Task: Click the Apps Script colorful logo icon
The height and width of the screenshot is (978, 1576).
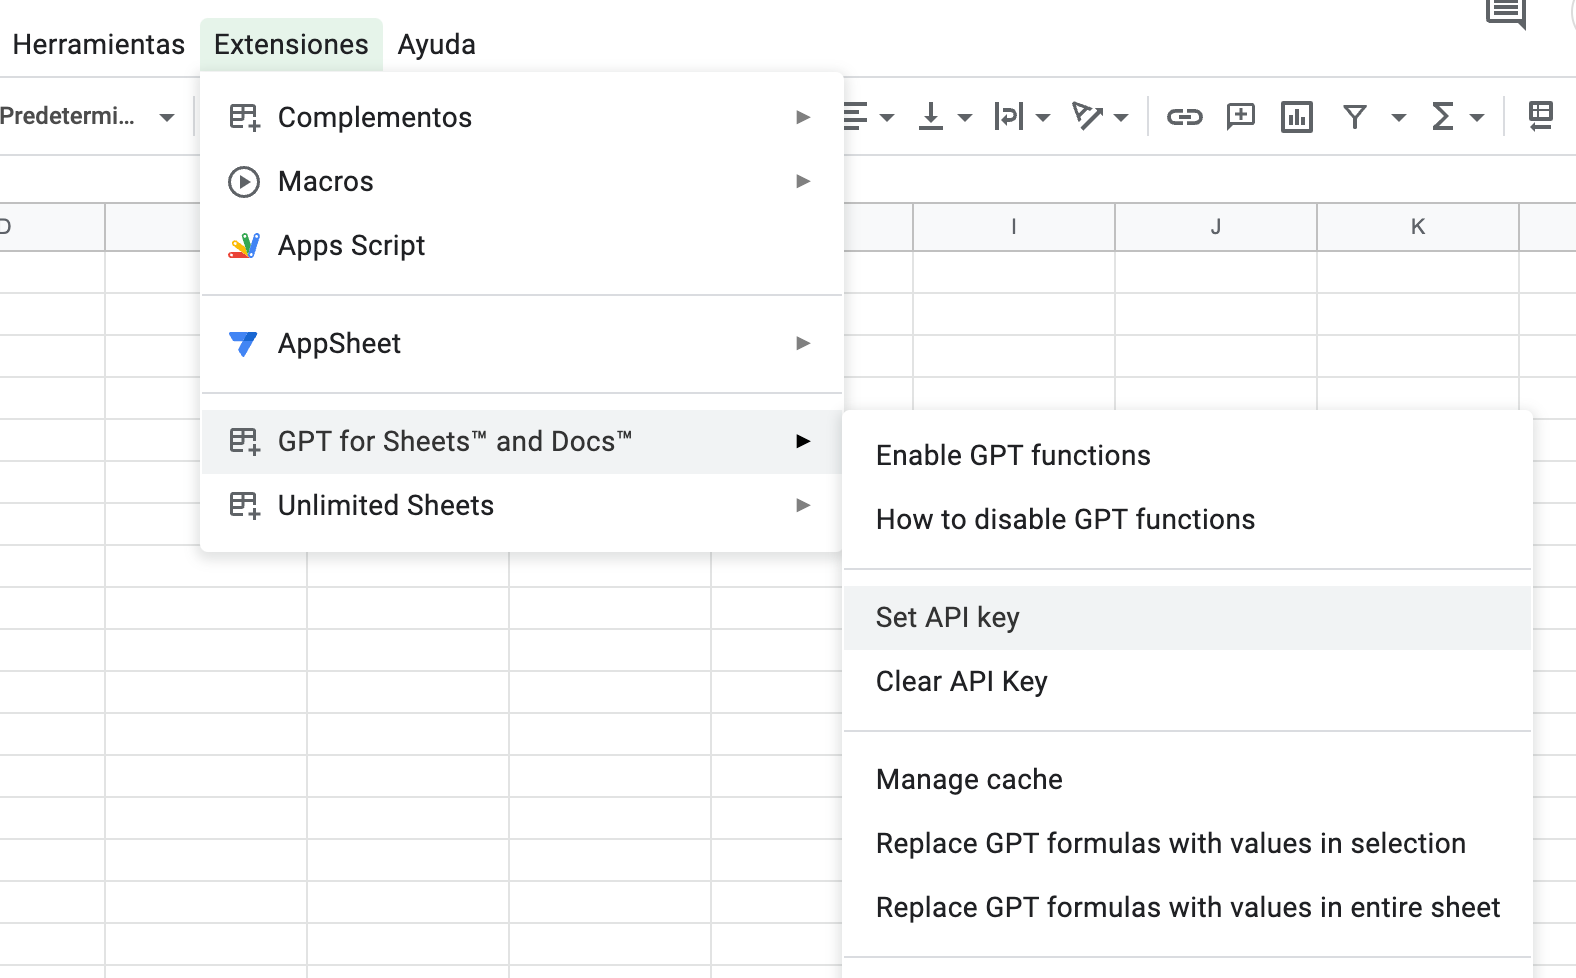Action: (x=244, y=245)
